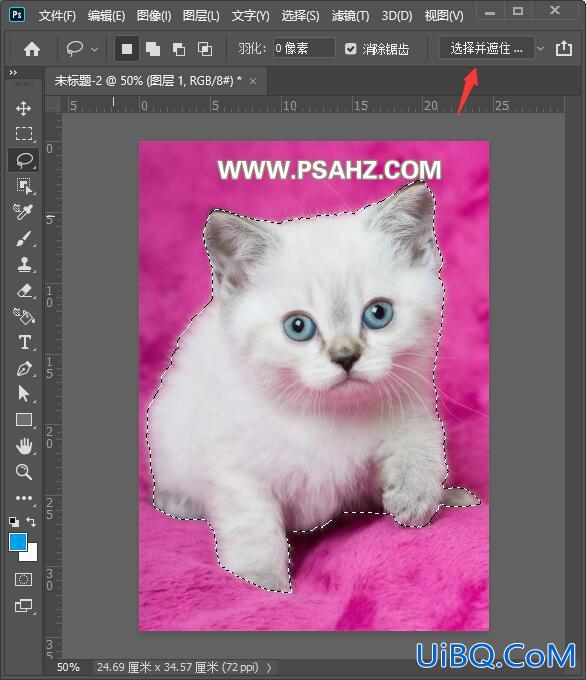Maximize the Photoshop window

(518, 11)
